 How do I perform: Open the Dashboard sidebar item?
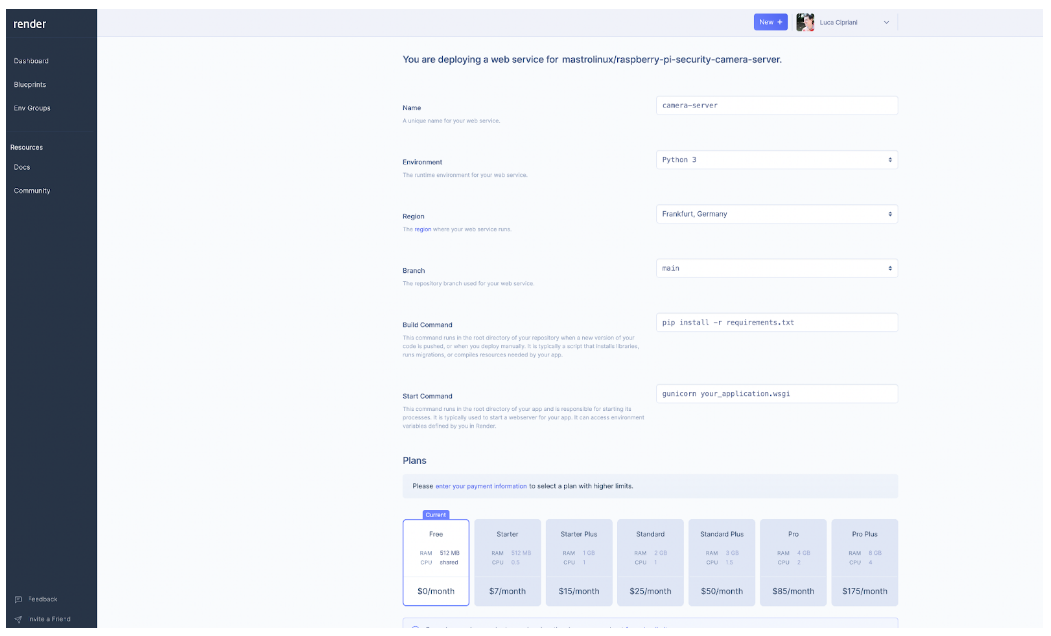pos(31,61)
